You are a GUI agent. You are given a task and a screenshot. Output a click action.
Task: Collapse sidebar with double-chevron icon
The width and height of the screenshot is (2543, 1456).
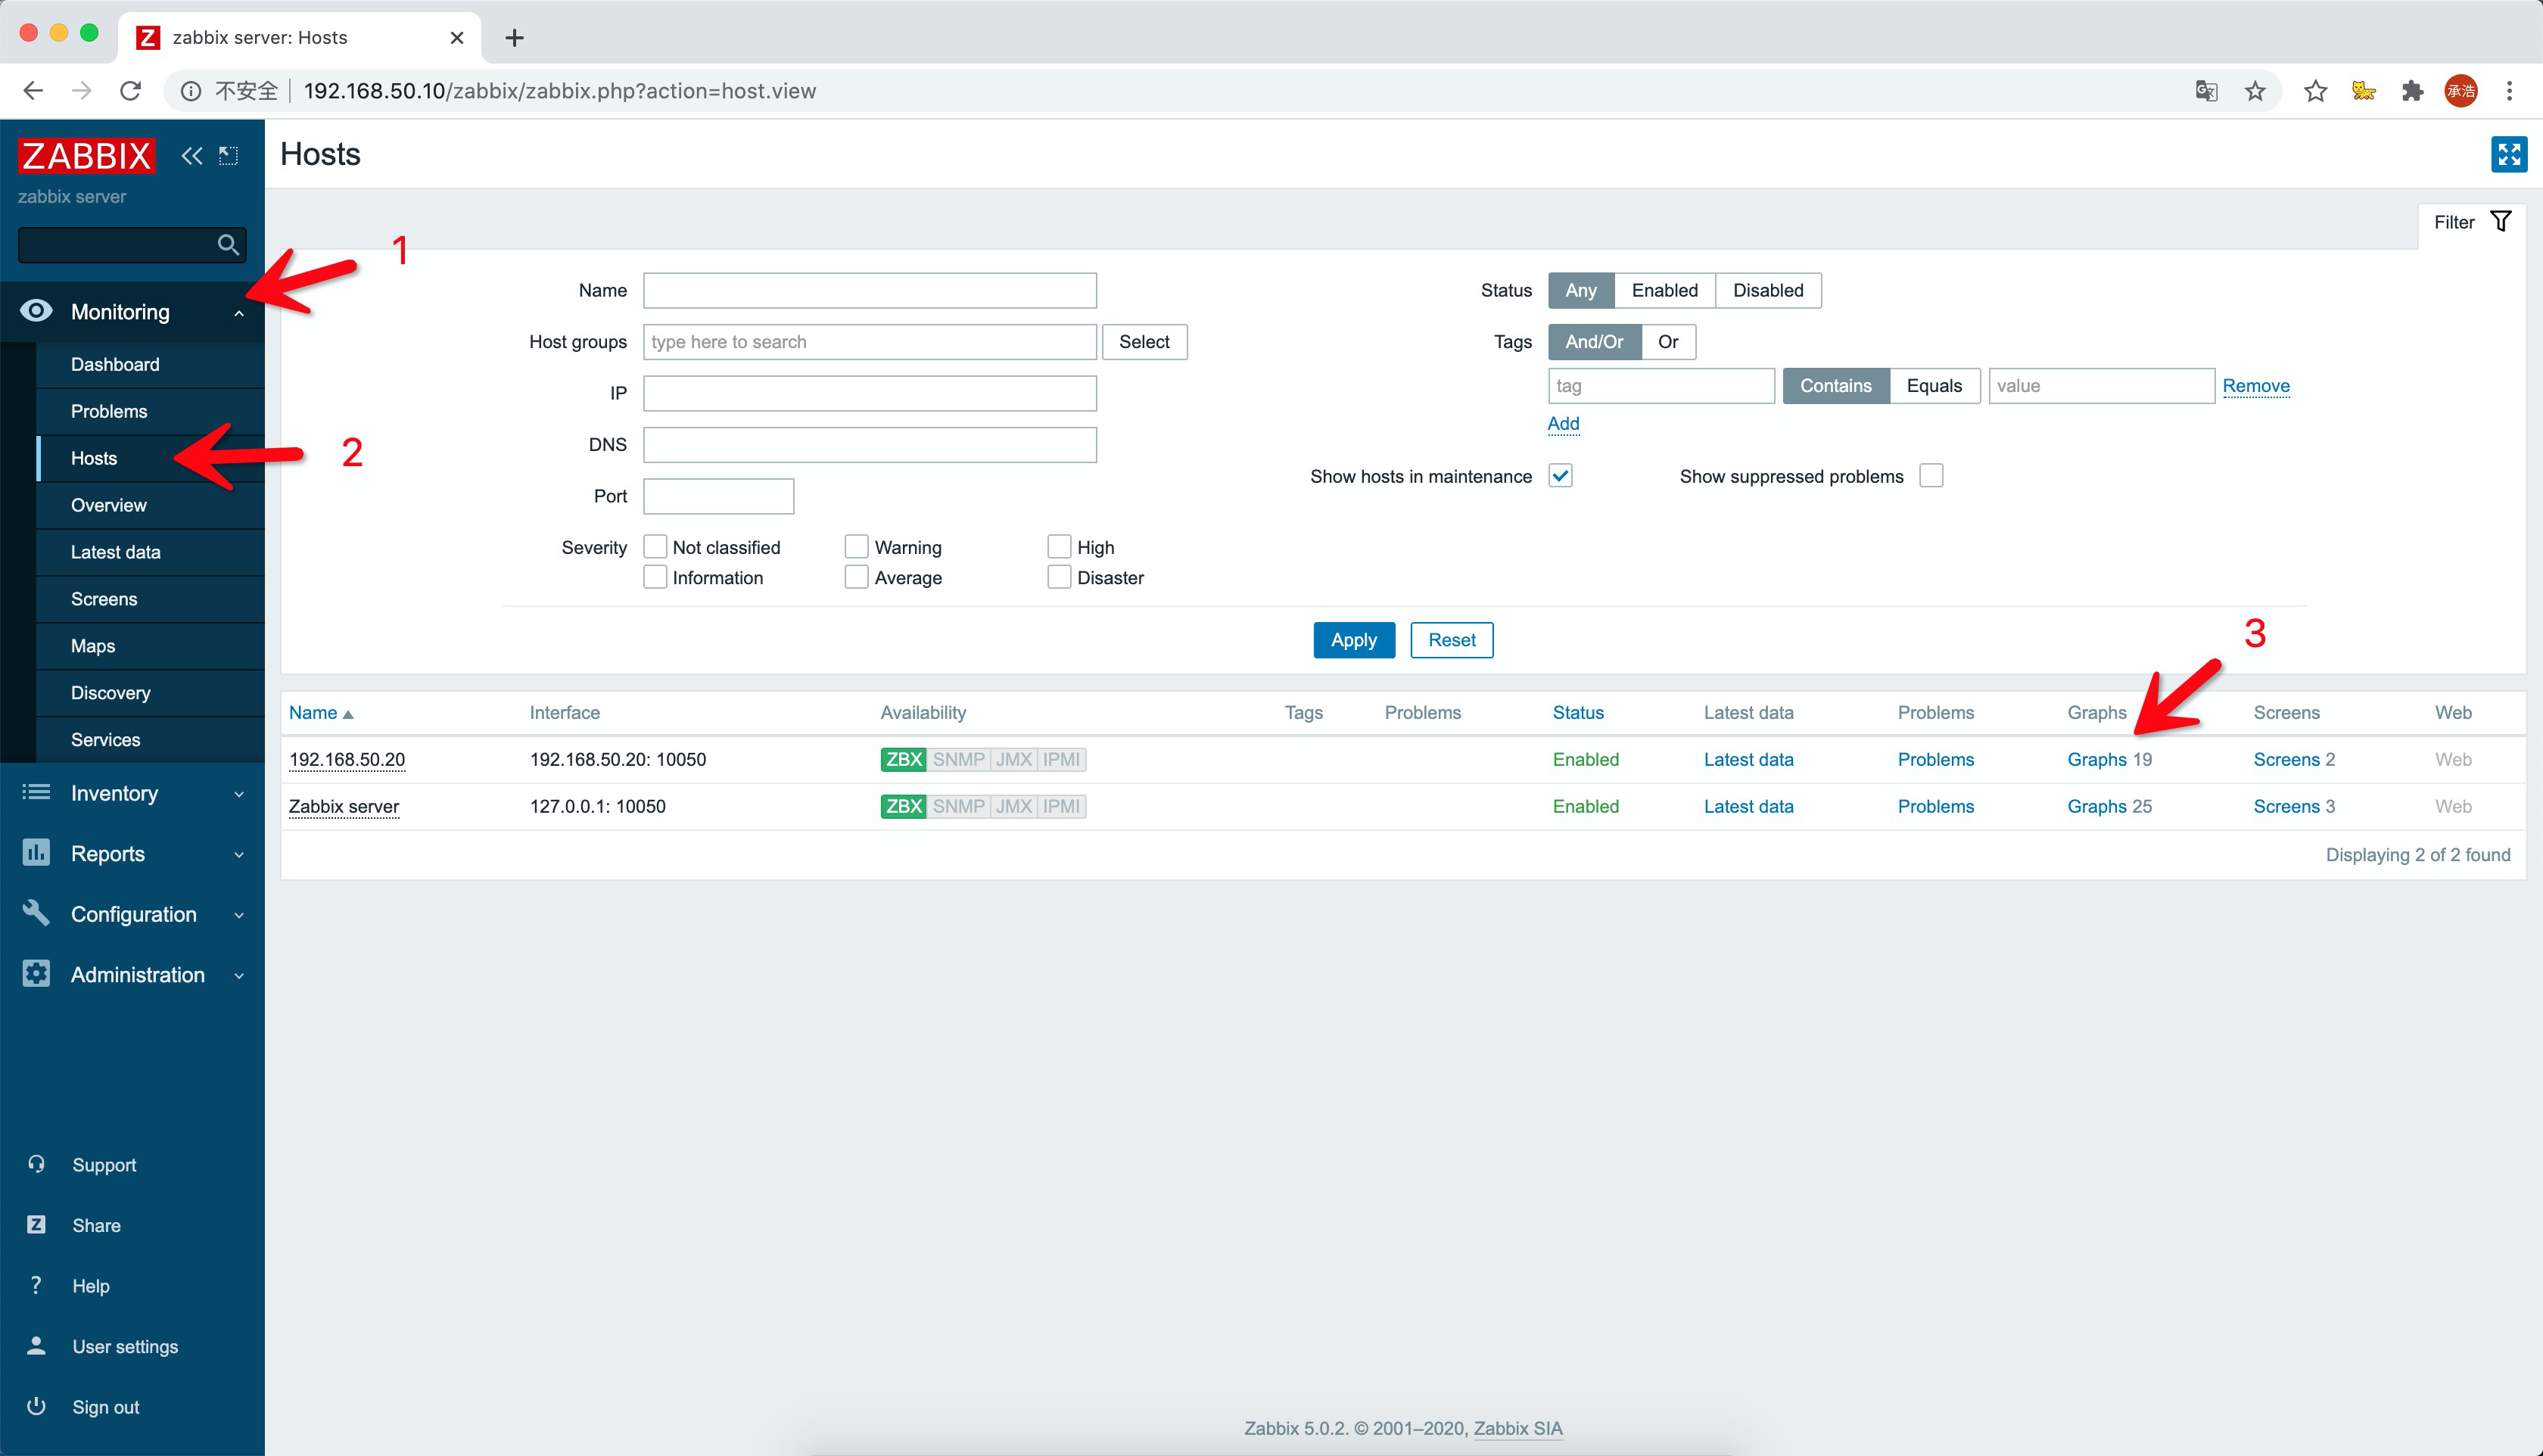[191, 156]
